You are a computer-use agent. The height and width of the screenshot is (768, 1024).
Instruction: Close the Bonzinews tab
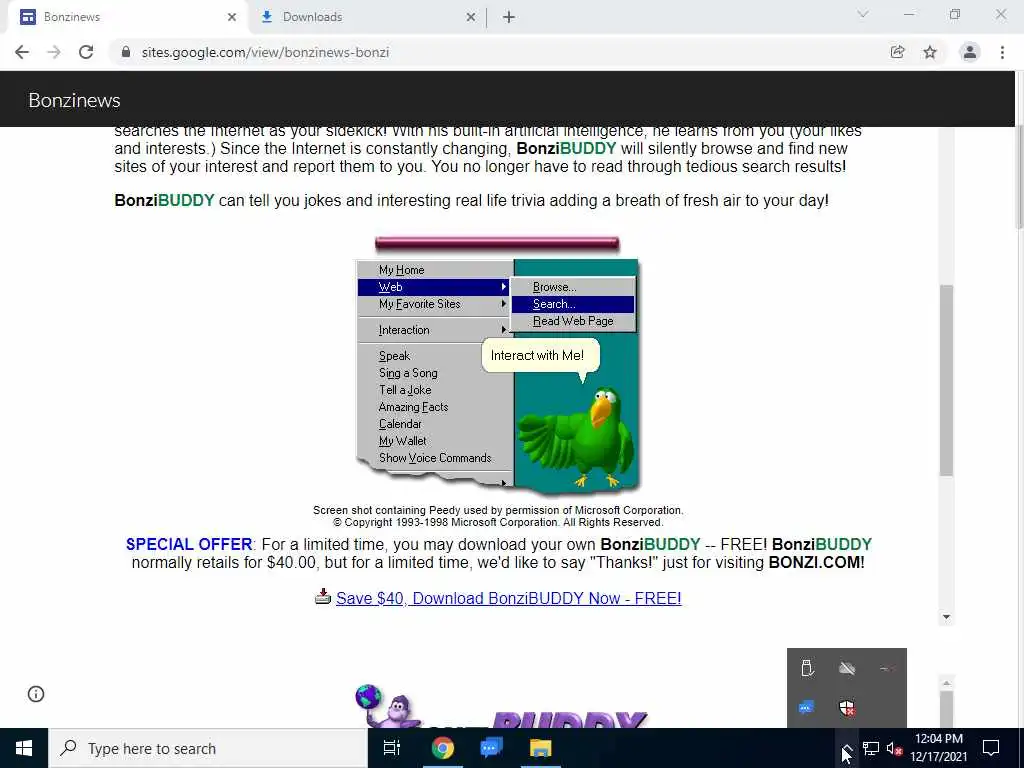[232, 17]
